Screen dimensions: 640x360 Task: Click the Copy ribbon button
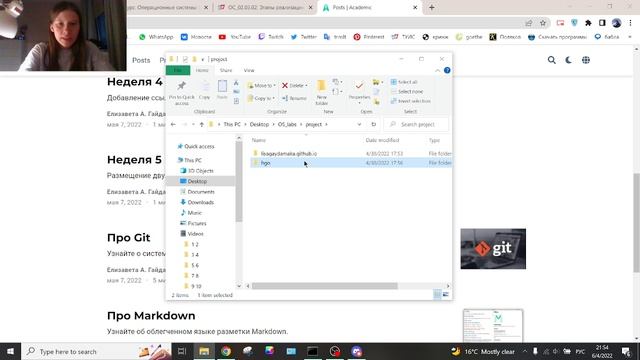coord(204,91)
